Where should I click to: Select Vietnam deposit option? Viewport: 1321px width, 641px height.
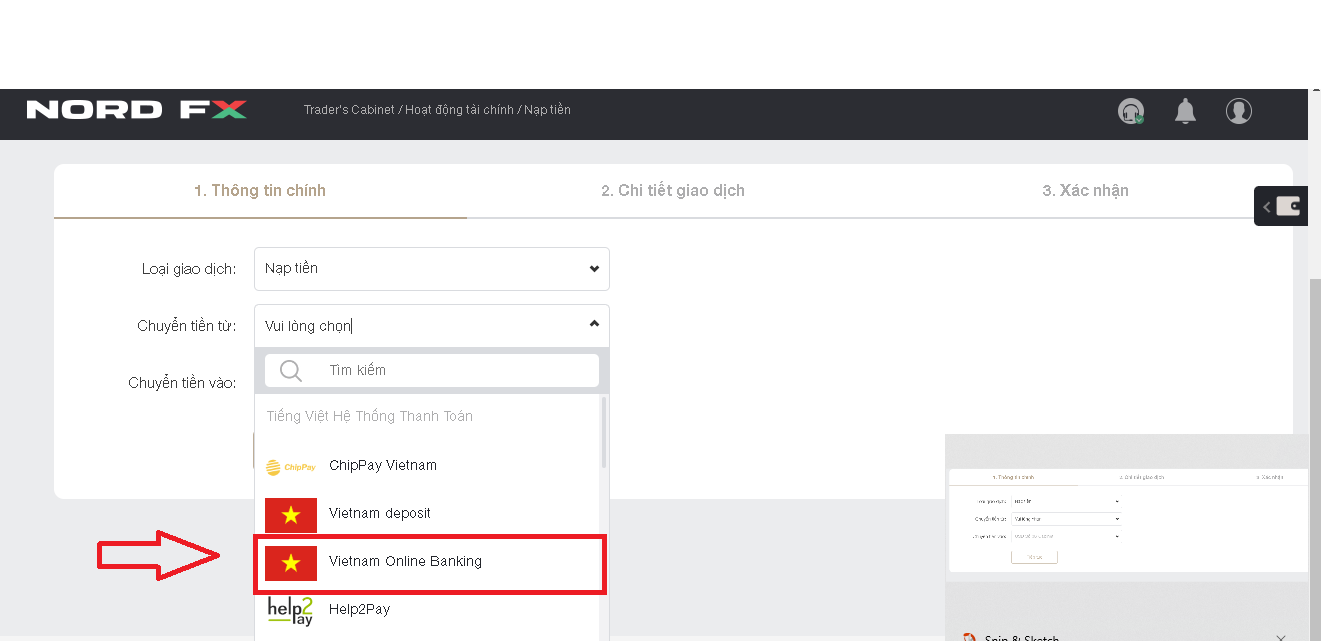428,514
